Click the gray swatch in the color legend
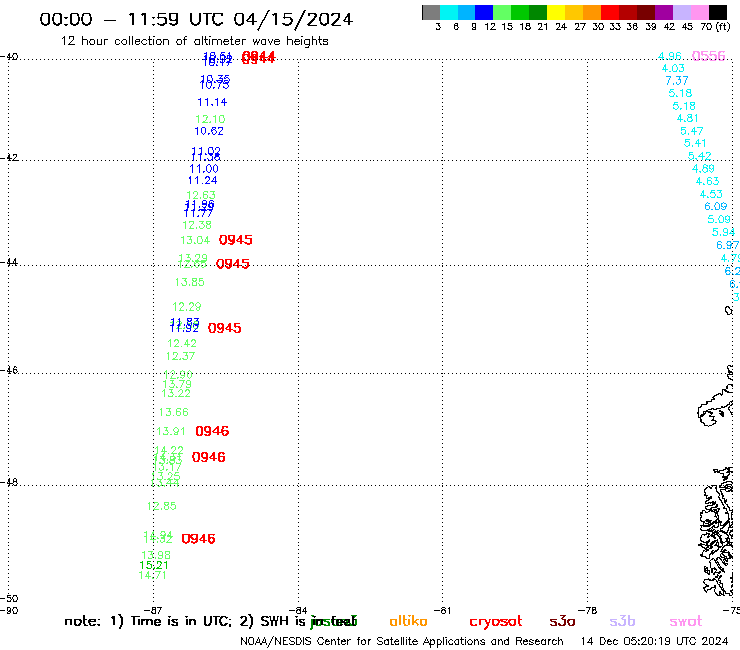The width and height of the screenshot is (740, 650). [x=431, y=12]
